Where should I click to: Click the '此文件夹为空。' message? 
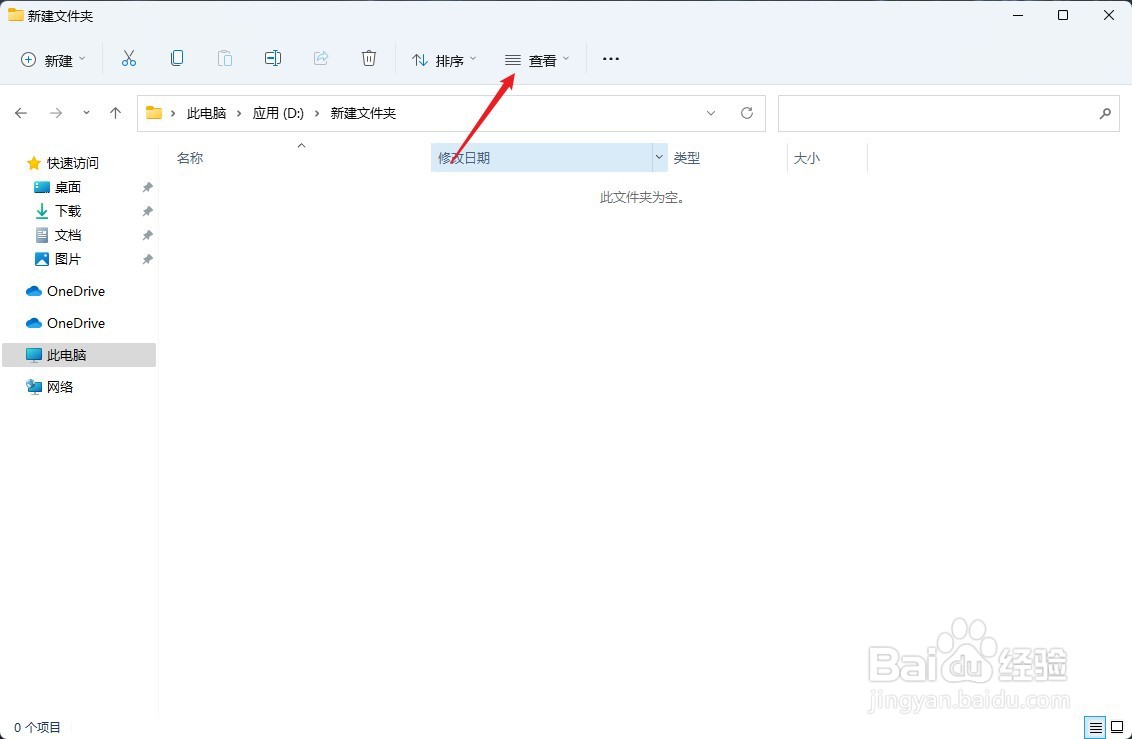(643, 197)
